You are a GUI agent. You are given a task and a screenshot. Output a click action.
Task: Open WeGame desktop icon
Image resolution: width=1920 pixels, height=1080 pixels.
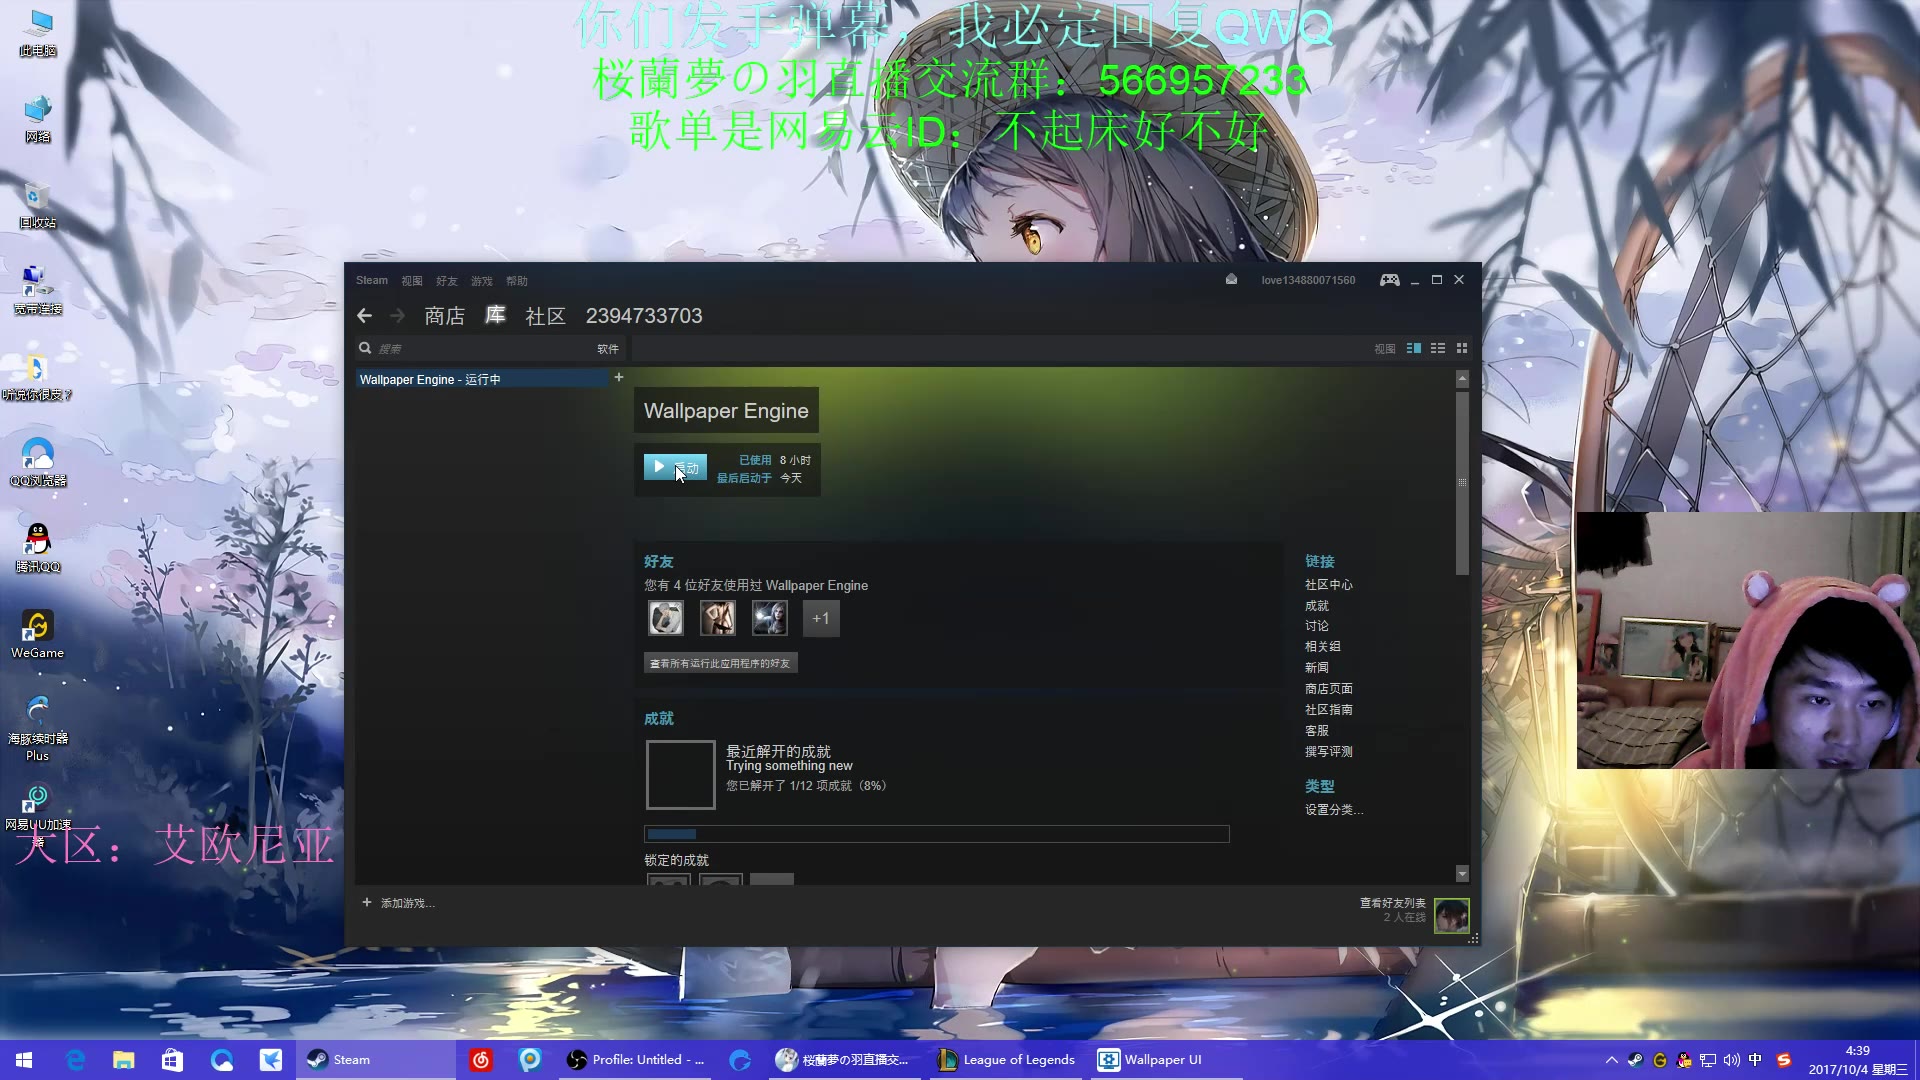click(38, 634)
